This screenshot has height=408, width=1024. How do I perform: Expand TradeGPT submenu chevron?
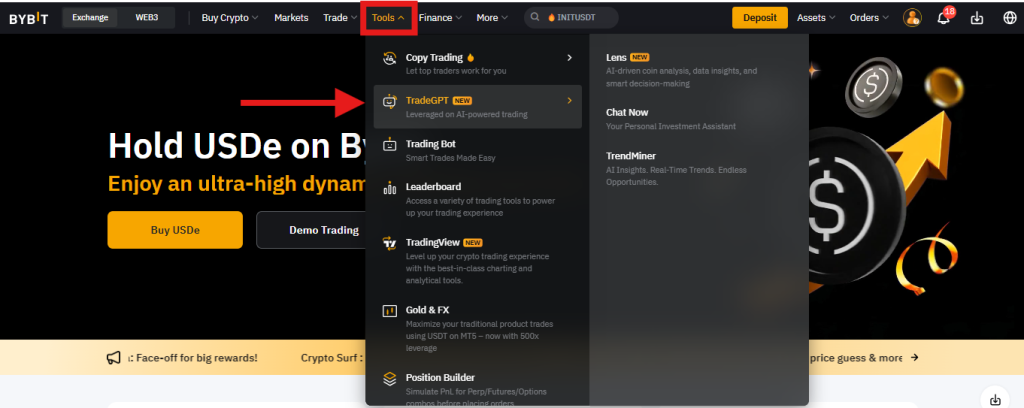tap(569, 101)
